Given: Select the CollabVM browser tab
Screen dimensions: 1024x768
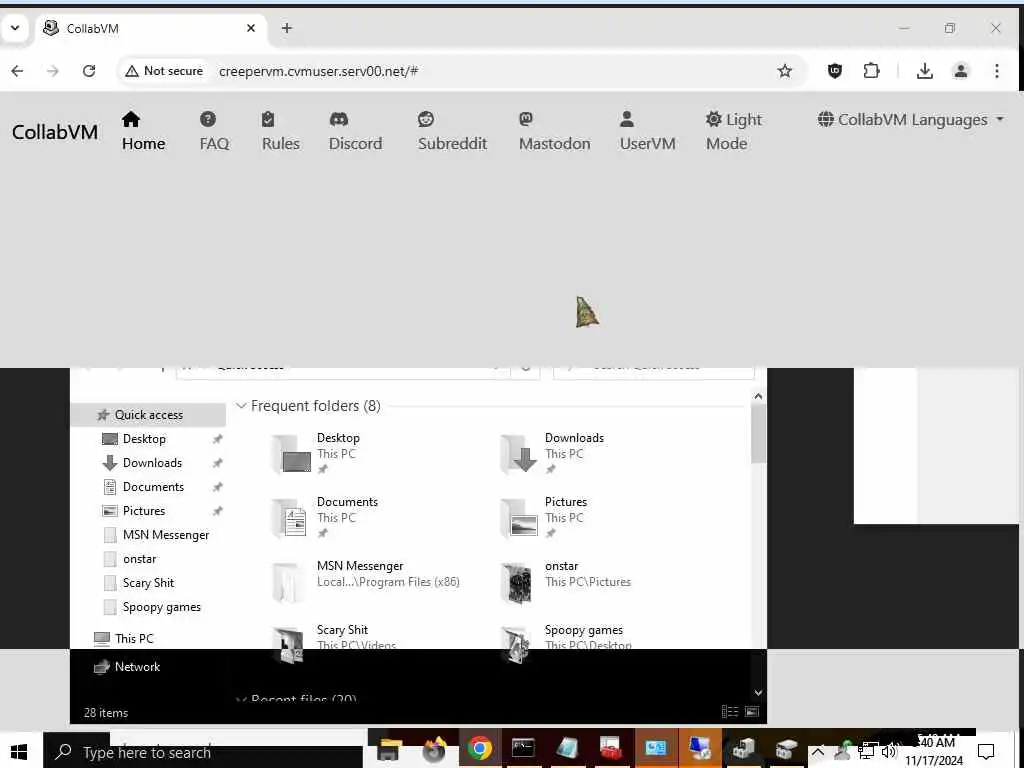Looking at the screenshot, I should coord(149,29).
